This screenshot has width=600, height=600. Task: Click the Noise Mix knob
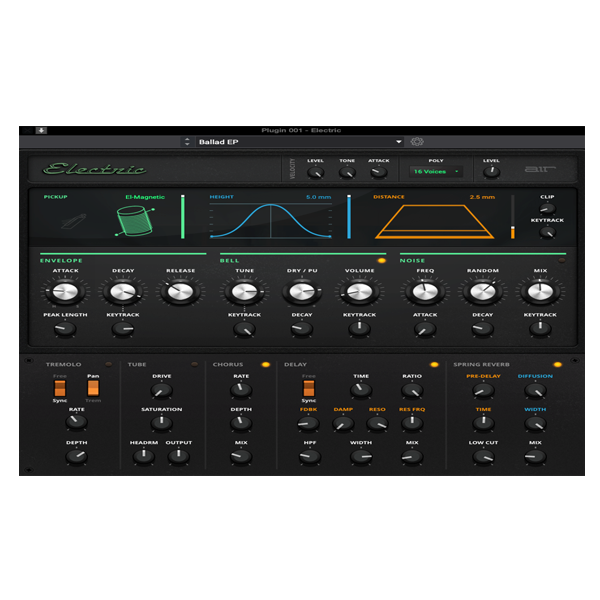(540, 292)
